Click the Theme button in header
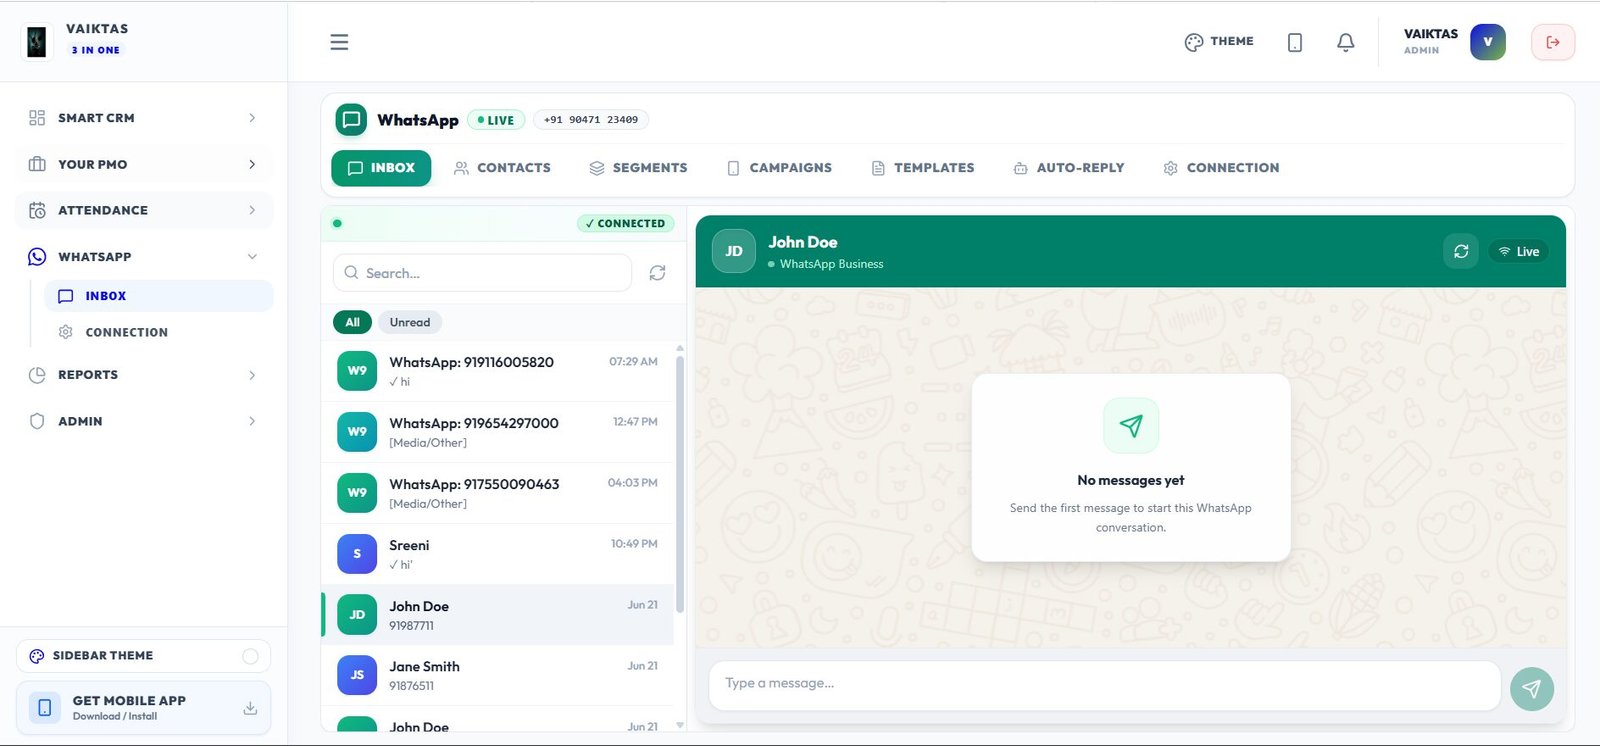1600x746 pixels. (1219, 42)
